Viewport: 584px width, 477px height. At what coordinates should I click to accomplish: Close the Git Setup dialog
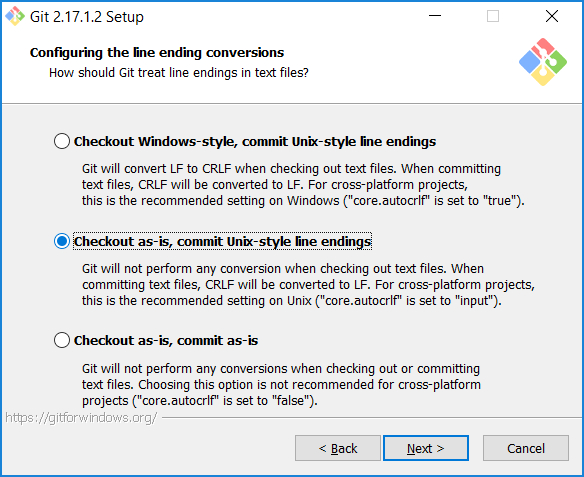[552, 16]
